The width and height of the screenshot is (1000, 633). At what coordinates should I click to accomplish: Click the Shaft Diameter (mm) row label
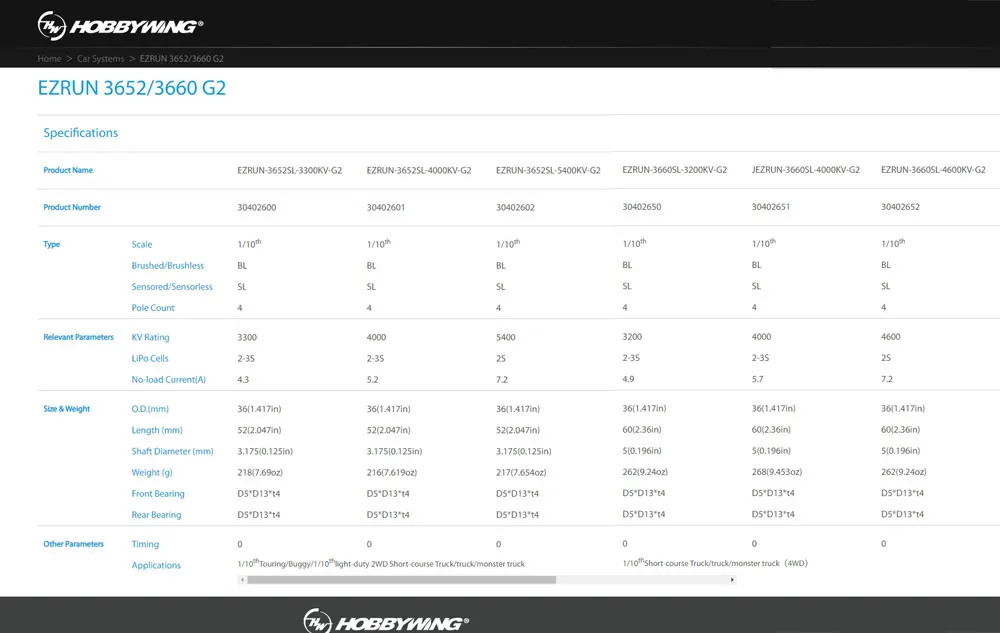(172, 451)
